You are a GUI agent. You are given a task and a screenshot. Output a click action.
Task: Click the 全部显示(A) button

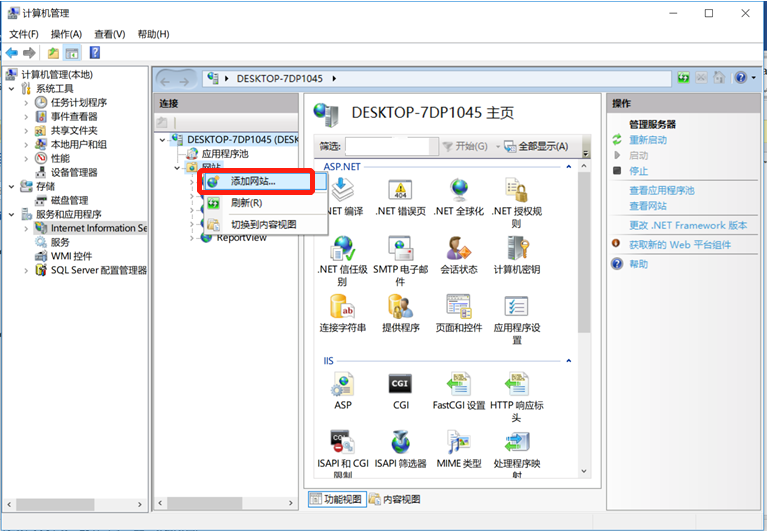536,146
